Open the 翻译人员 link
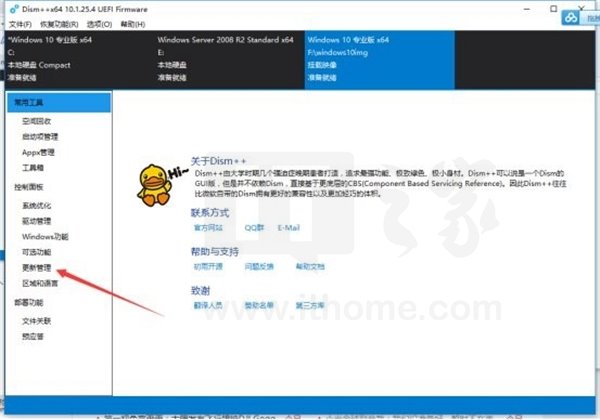600x420 pixels. (x=208, y=305)
